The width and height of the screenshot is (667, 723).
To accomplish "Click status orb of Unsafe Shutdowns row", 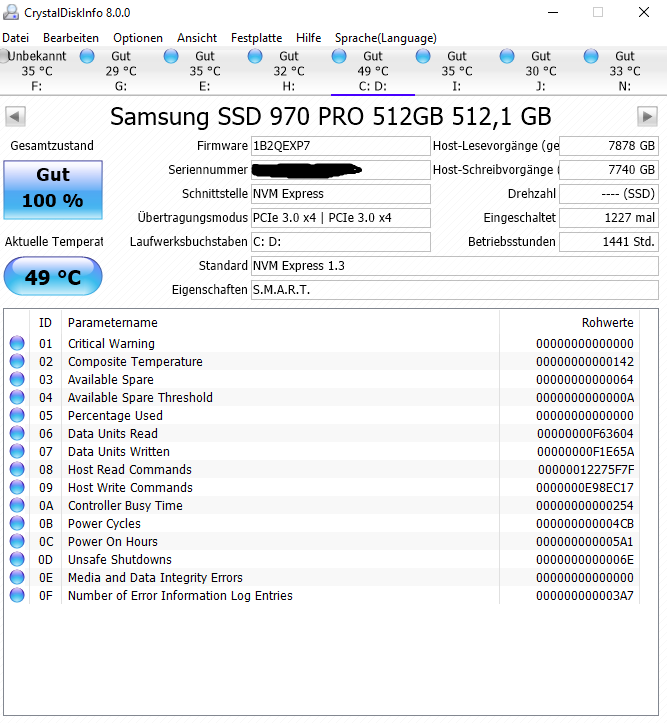I will coord(17,559).
